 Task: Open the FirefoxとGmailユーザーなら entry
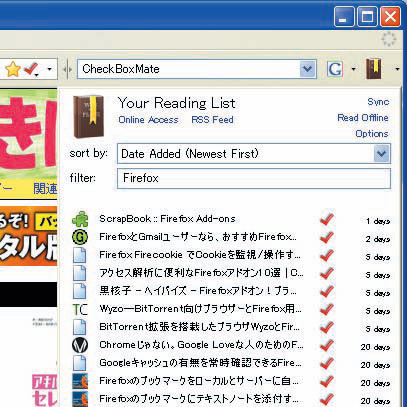tap(198, 237)
